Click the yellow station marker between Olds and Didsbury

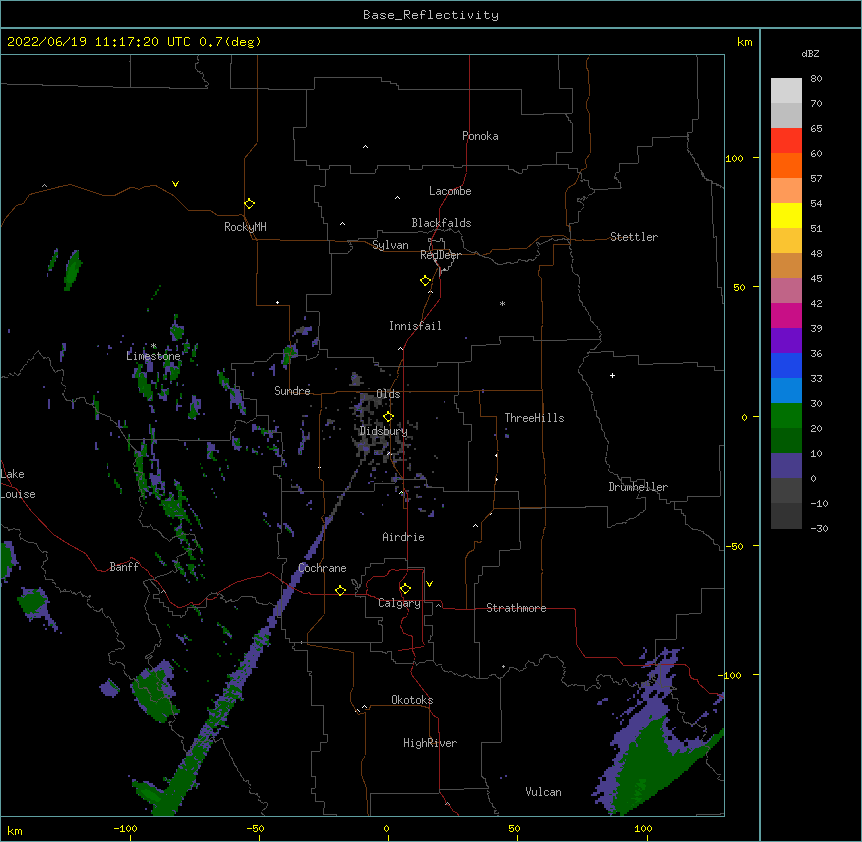tap(388, 416)
